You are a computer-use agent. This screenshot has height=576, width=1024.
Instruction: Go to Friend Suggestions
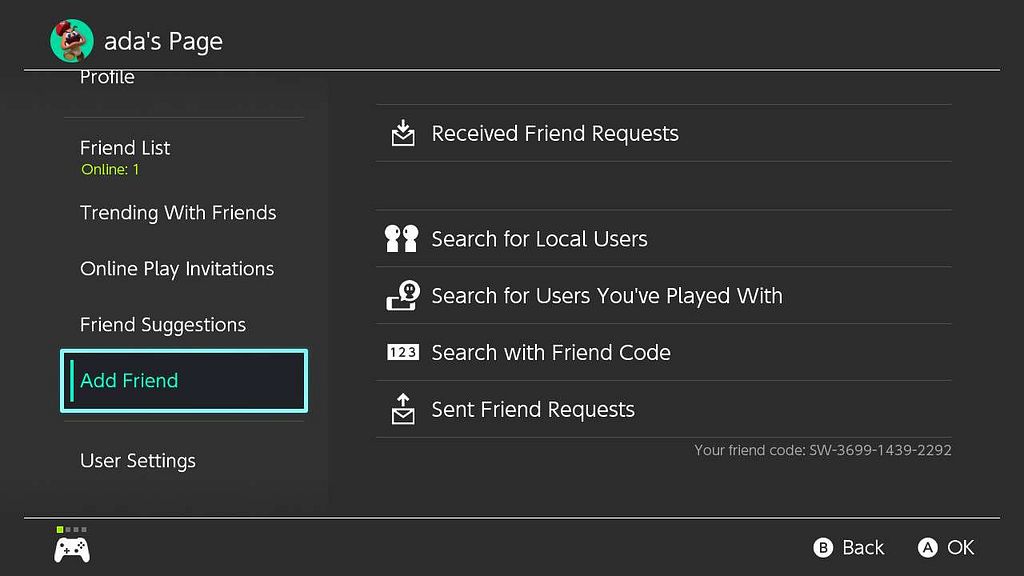pyautogui.click(x=163, y=325)
